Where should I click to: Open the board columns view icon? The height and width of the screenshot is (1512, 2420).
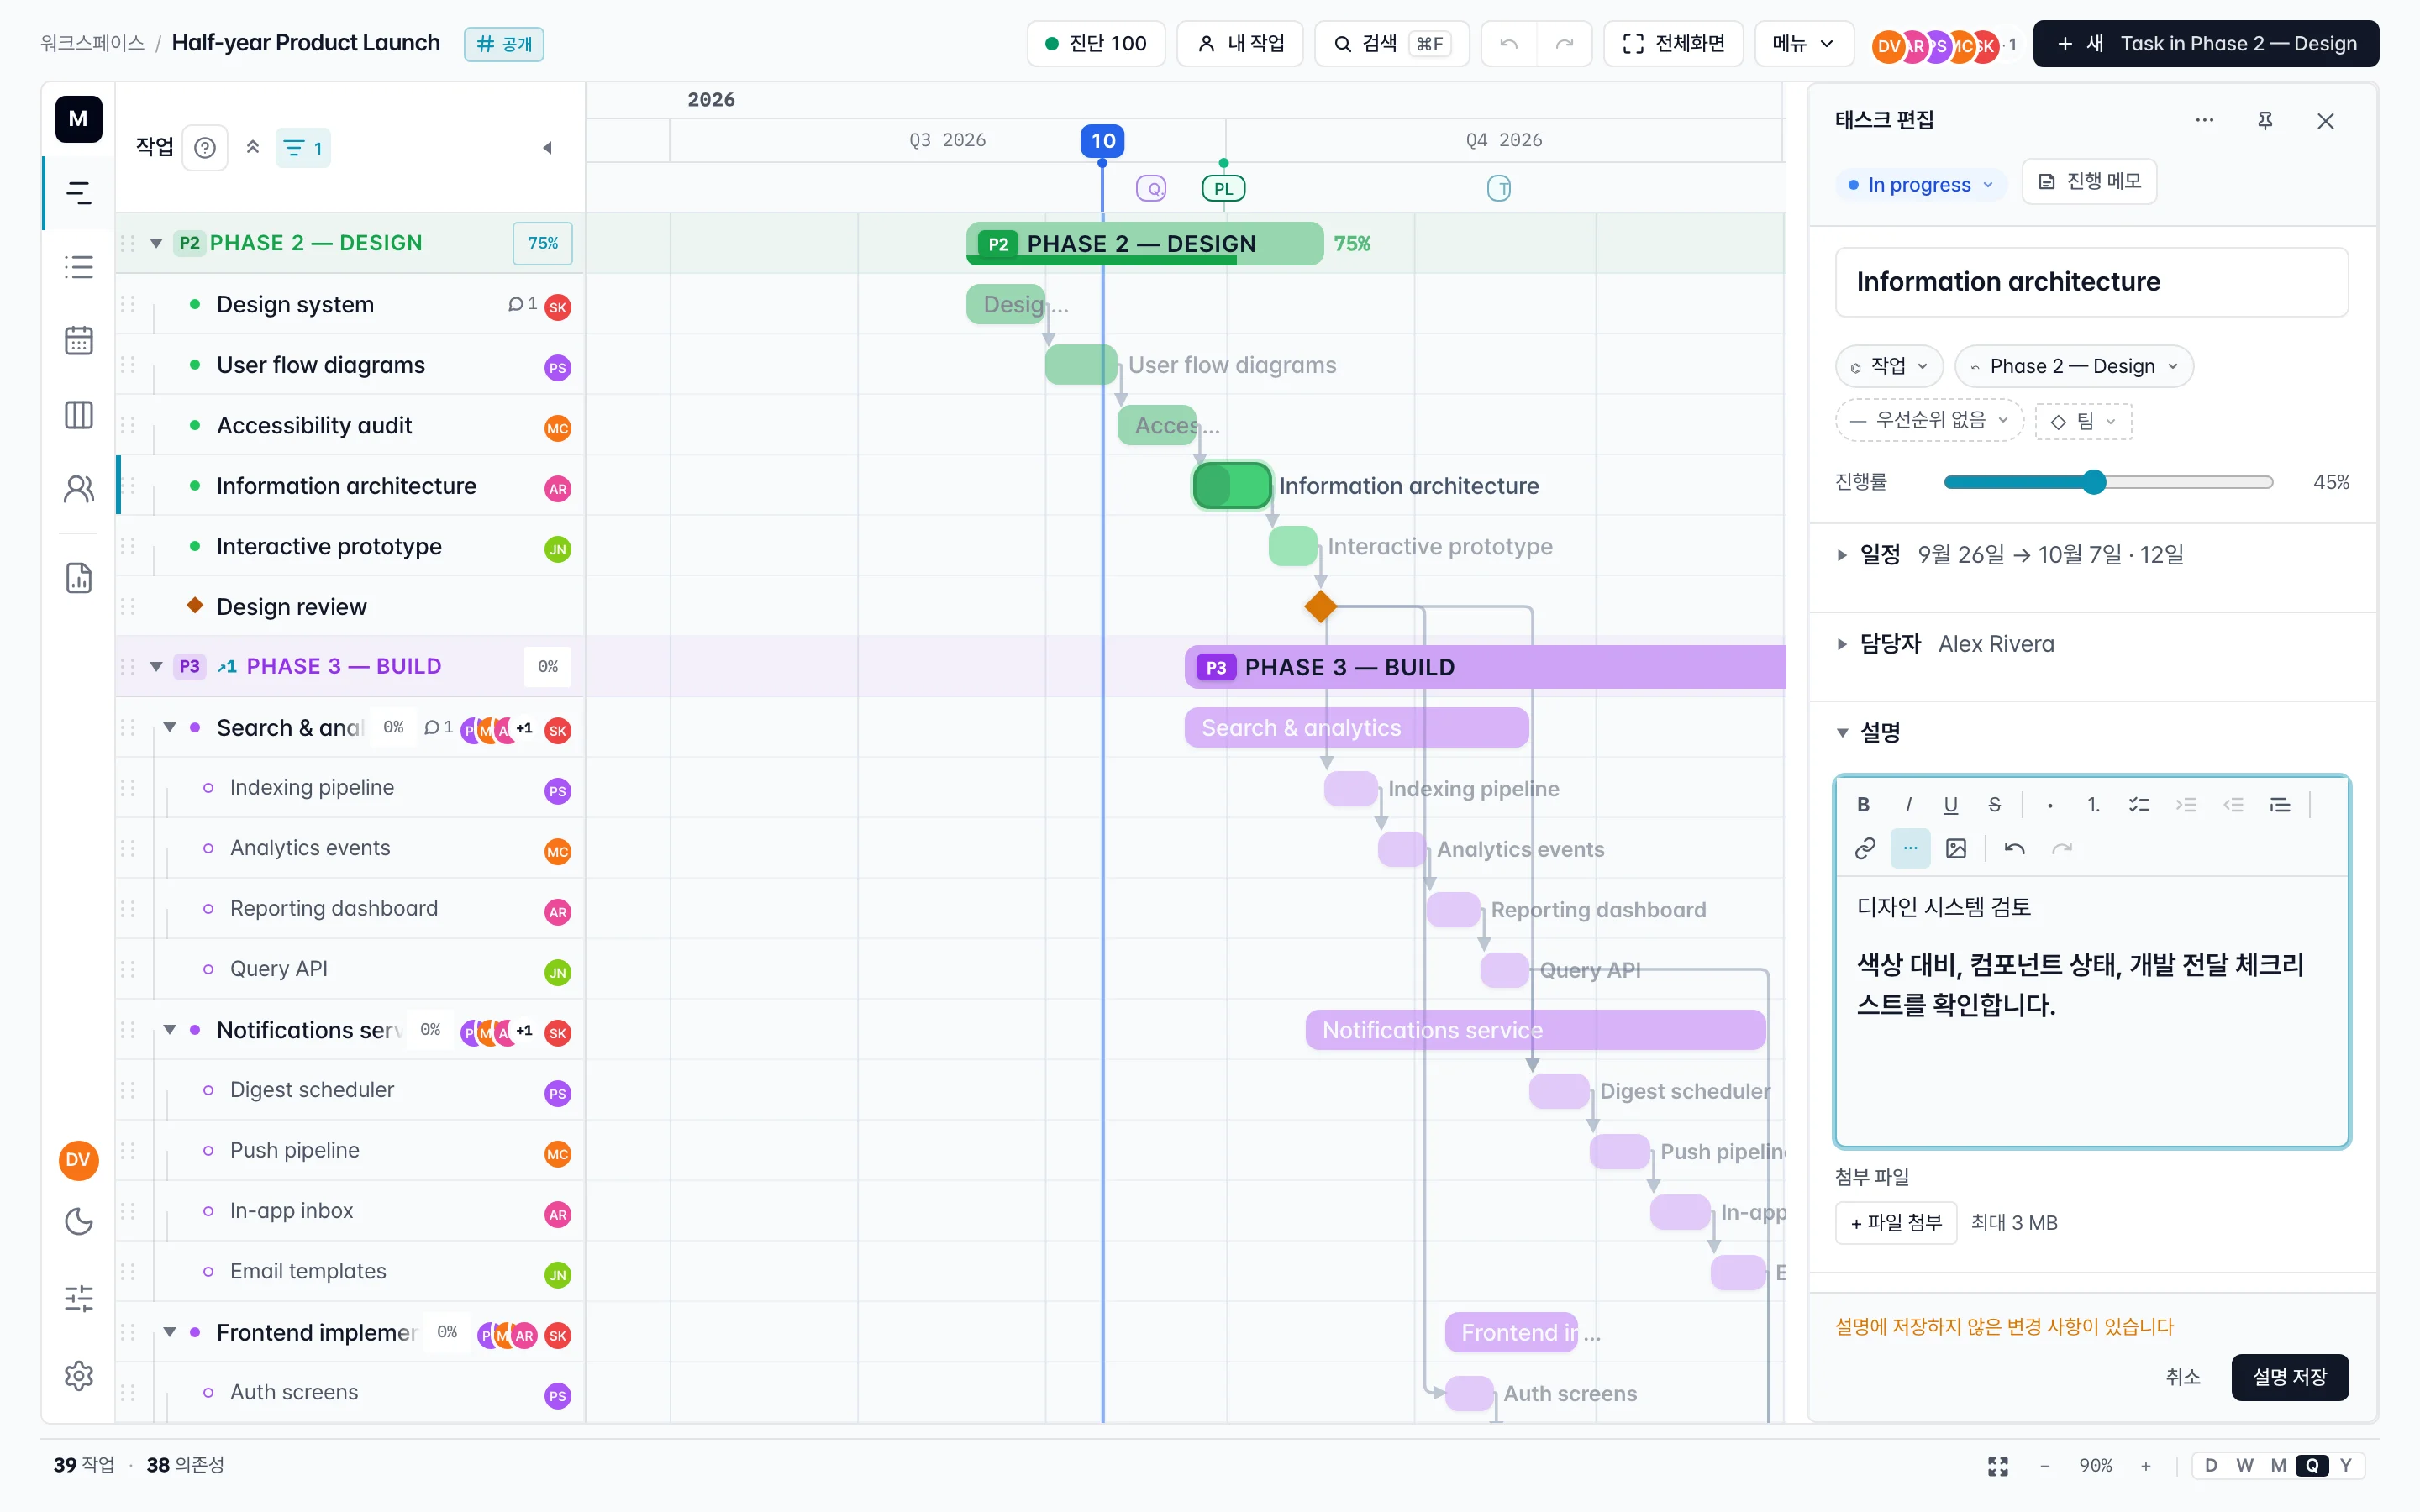point(79,415)
